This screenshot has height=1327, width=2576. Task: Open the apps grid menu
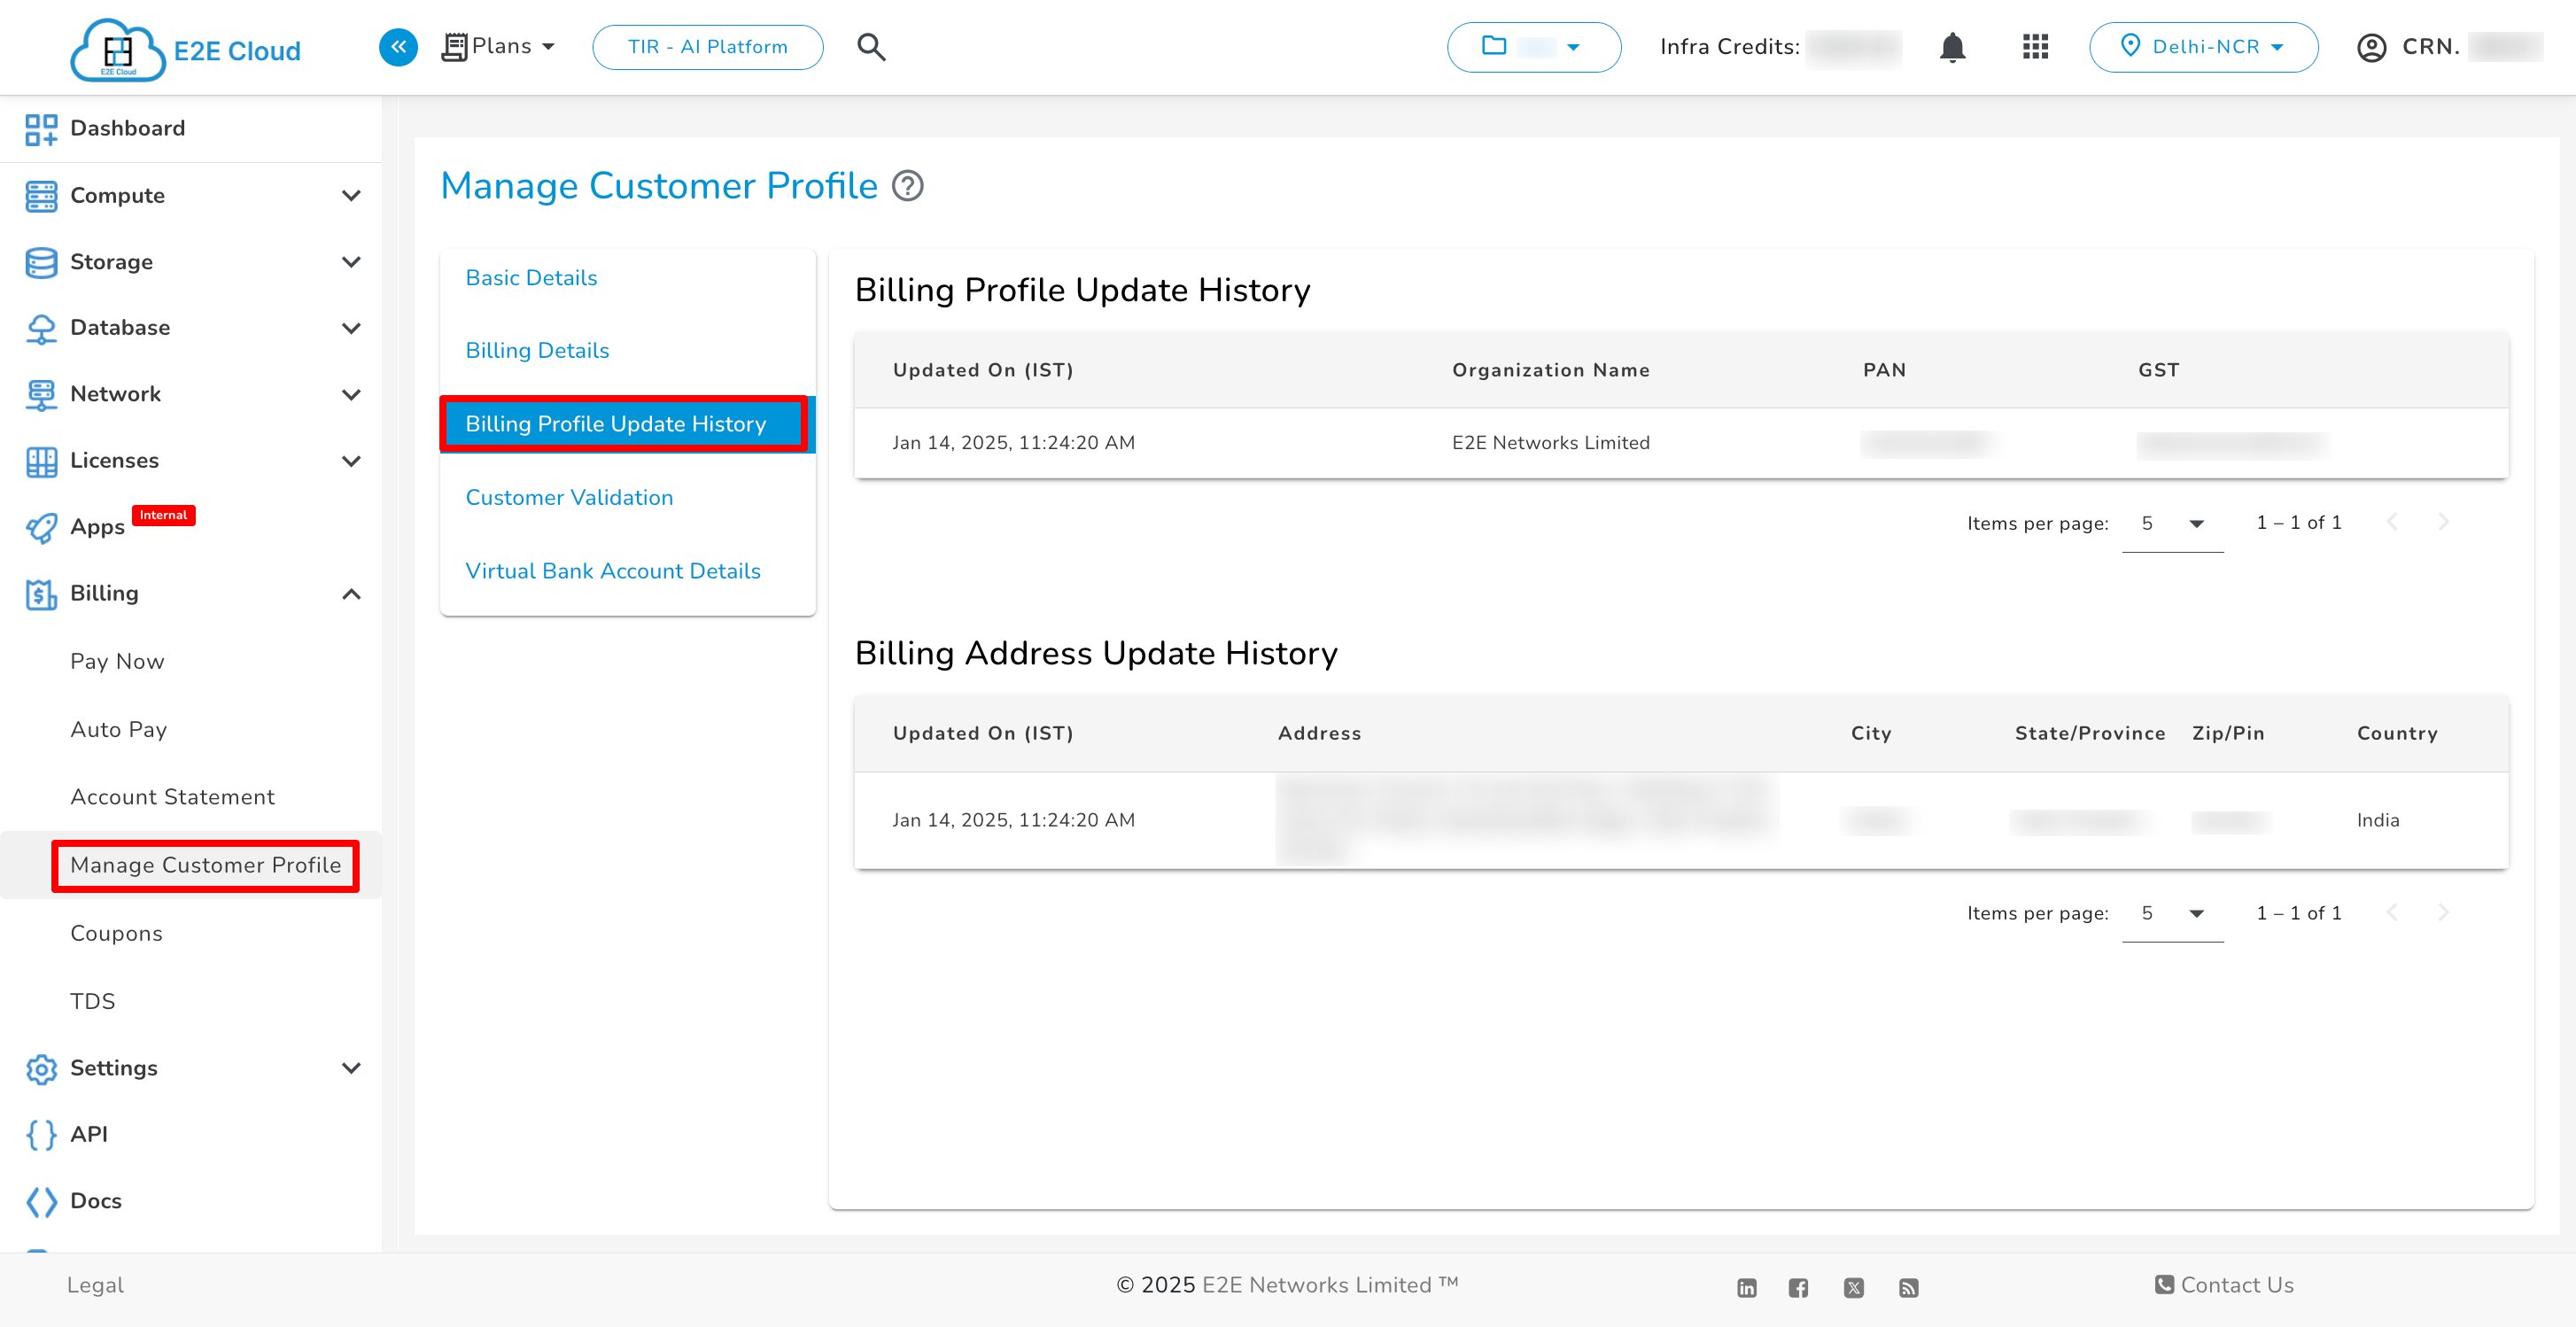click(2035, 47)
